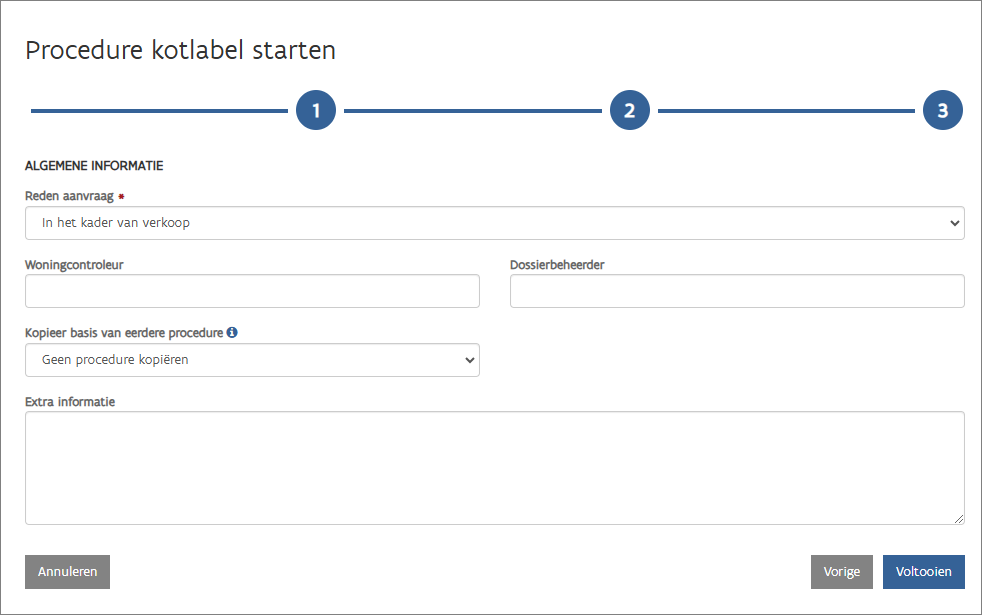This screenshot has width=982, height=615.
Task: Select the Dossierbeheerder label
Action: 557,265
